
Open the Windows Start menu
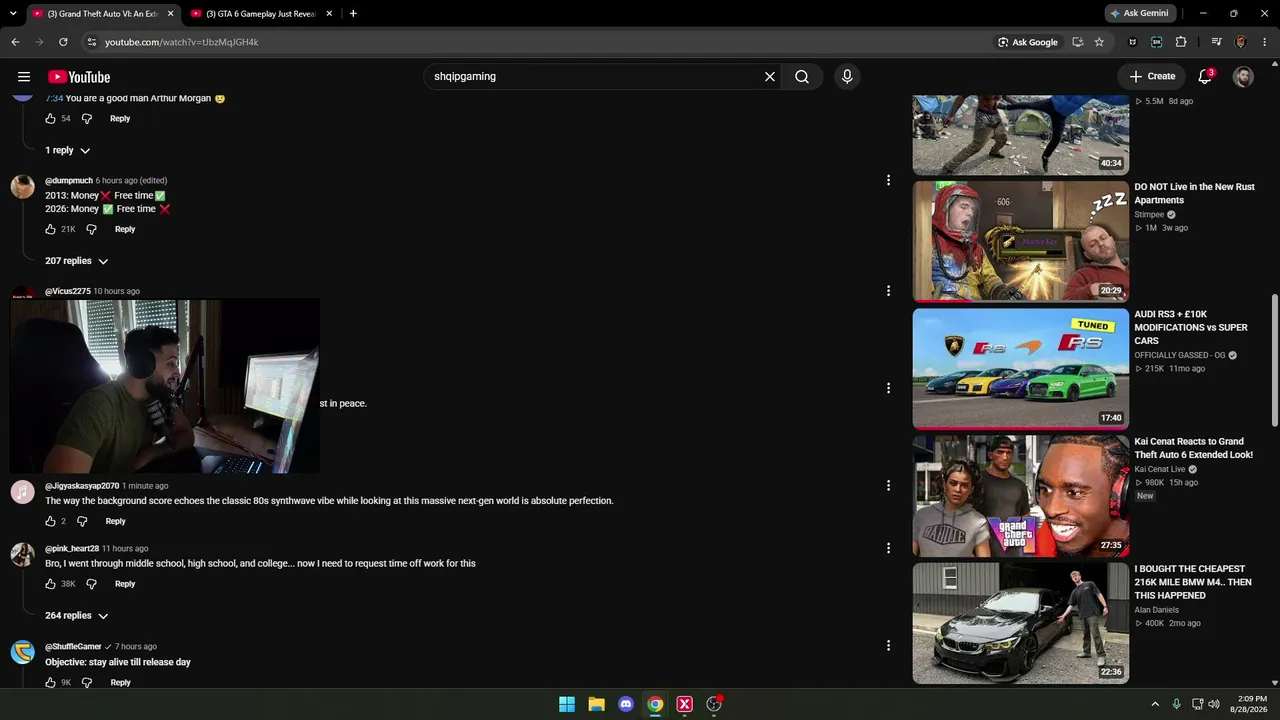567,704
